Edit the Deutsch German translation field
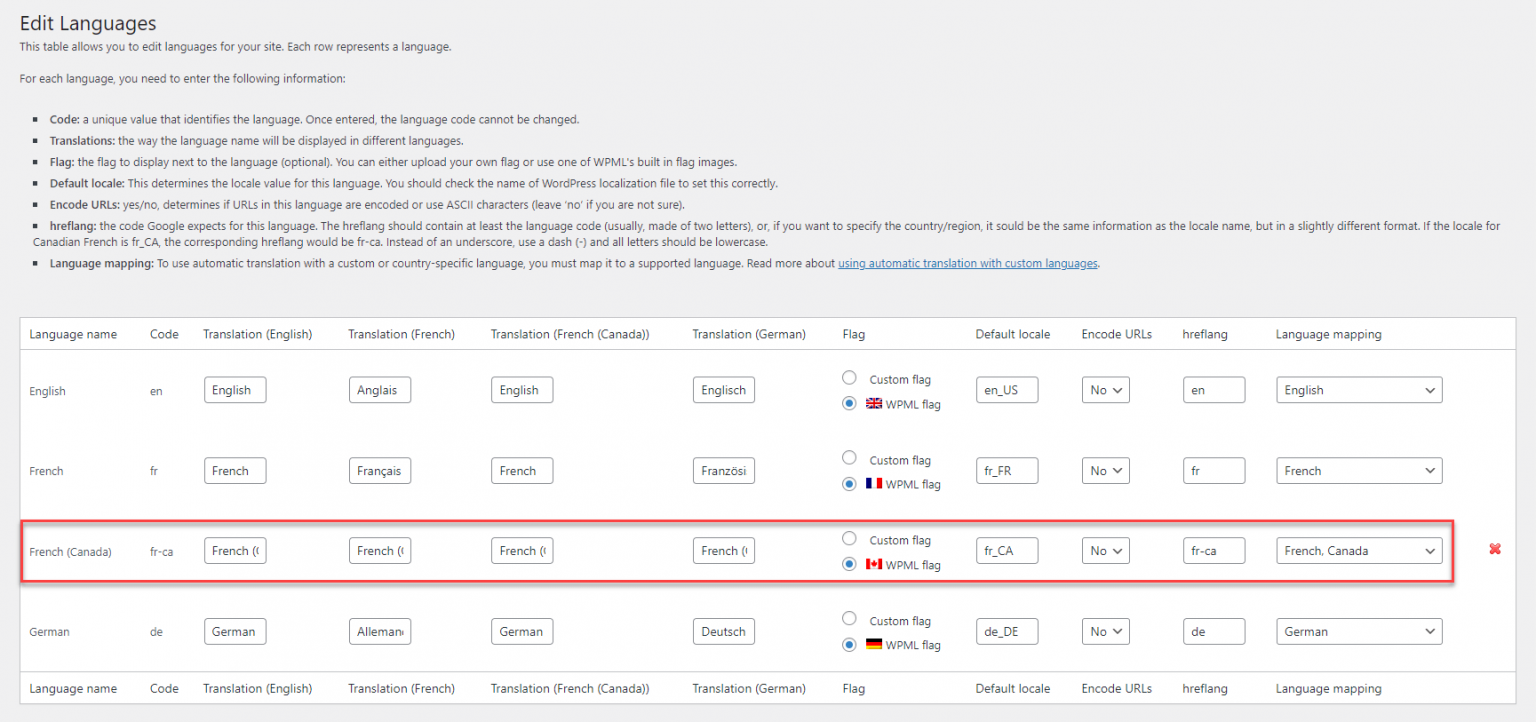Image resolution: width=1536 pixels, height=722 pixels. click(x=723, y=631)
